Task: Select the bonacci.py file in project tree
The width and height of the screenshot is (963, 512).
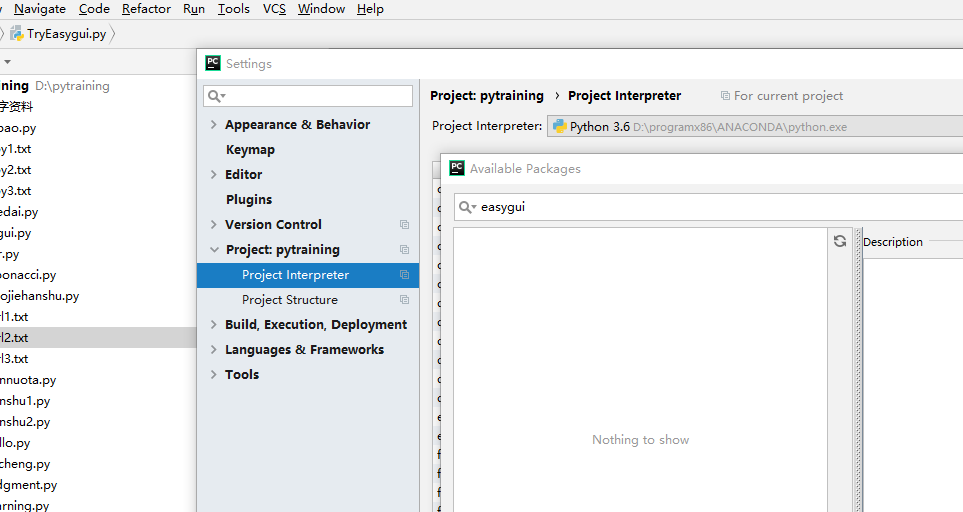Action: point(28,275)
